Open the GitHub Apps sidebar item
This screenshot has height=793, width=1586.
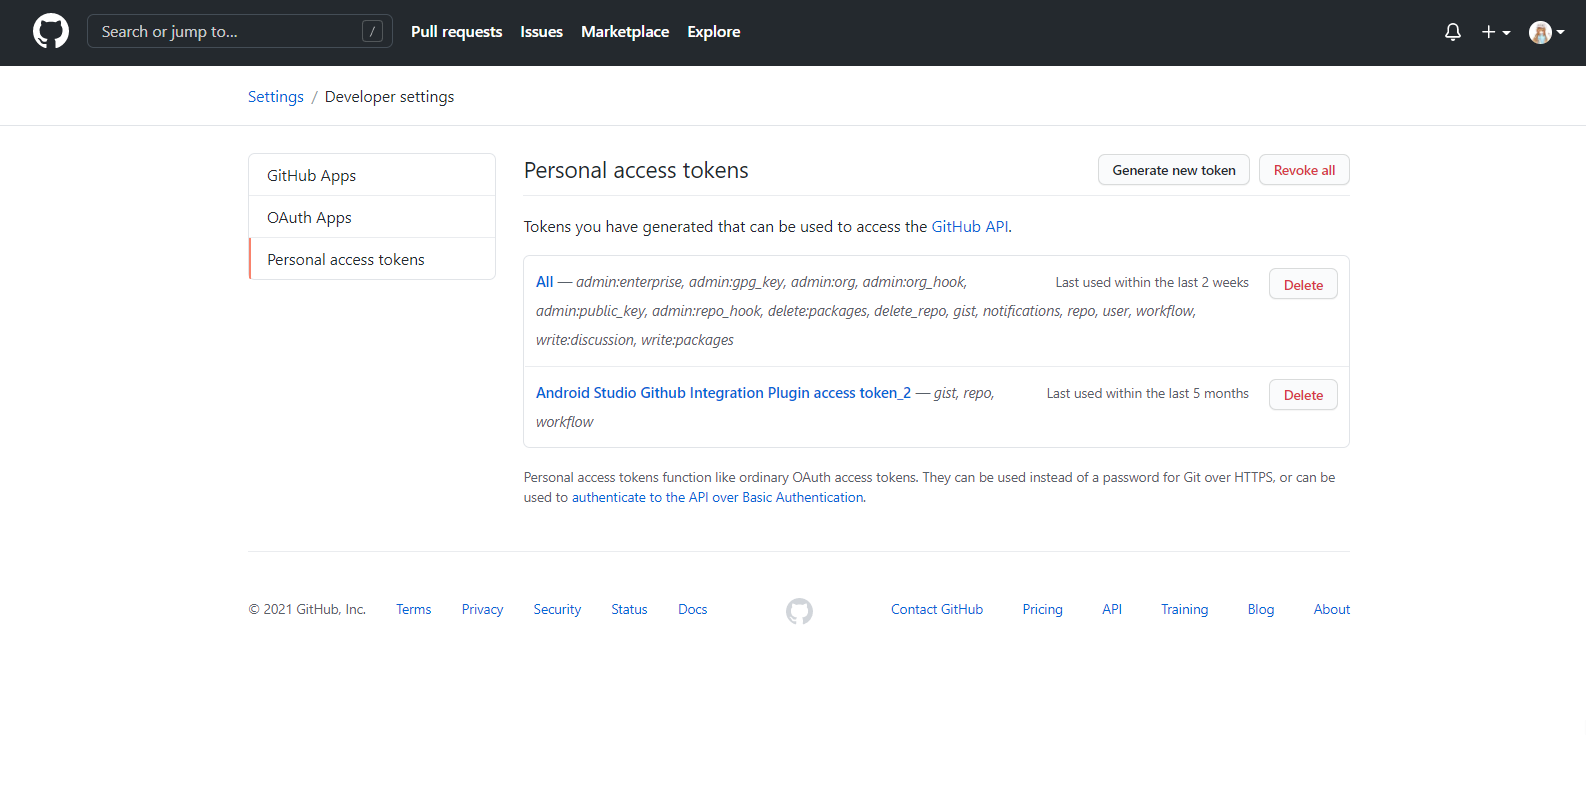tap(311, 176)
